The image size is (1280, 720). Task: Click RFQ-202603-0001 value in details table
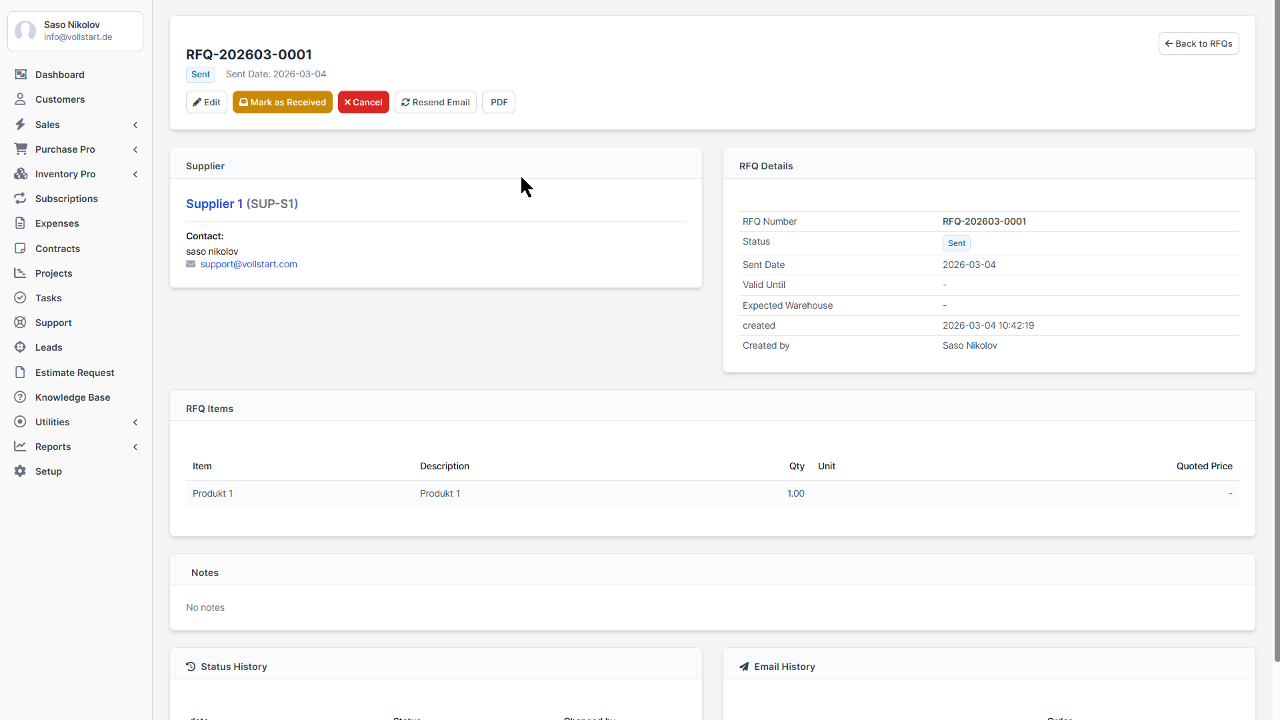984,222
